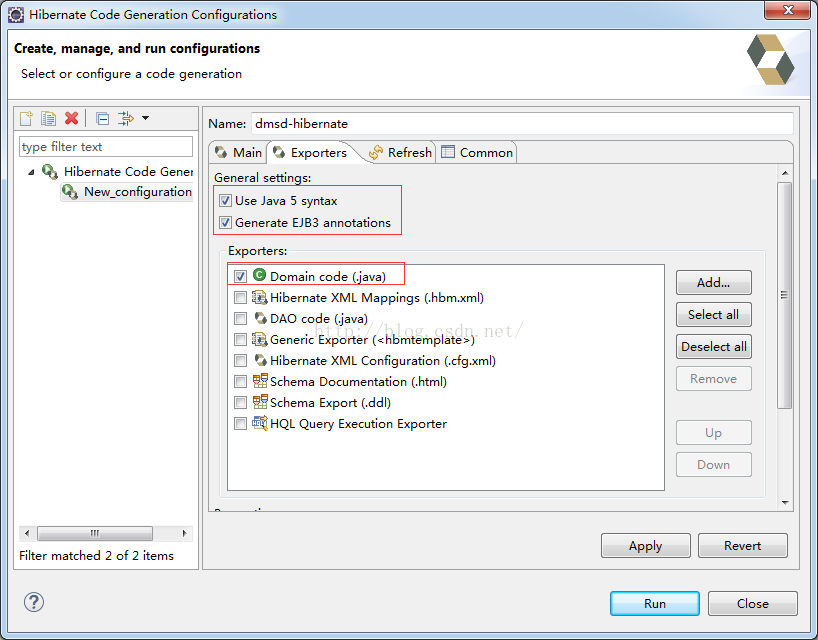Screen dimensions: 818x640
Task: Enable the Hibernate XML Mappings (.hbm.xml) exporter
Action: pos(240,297)
